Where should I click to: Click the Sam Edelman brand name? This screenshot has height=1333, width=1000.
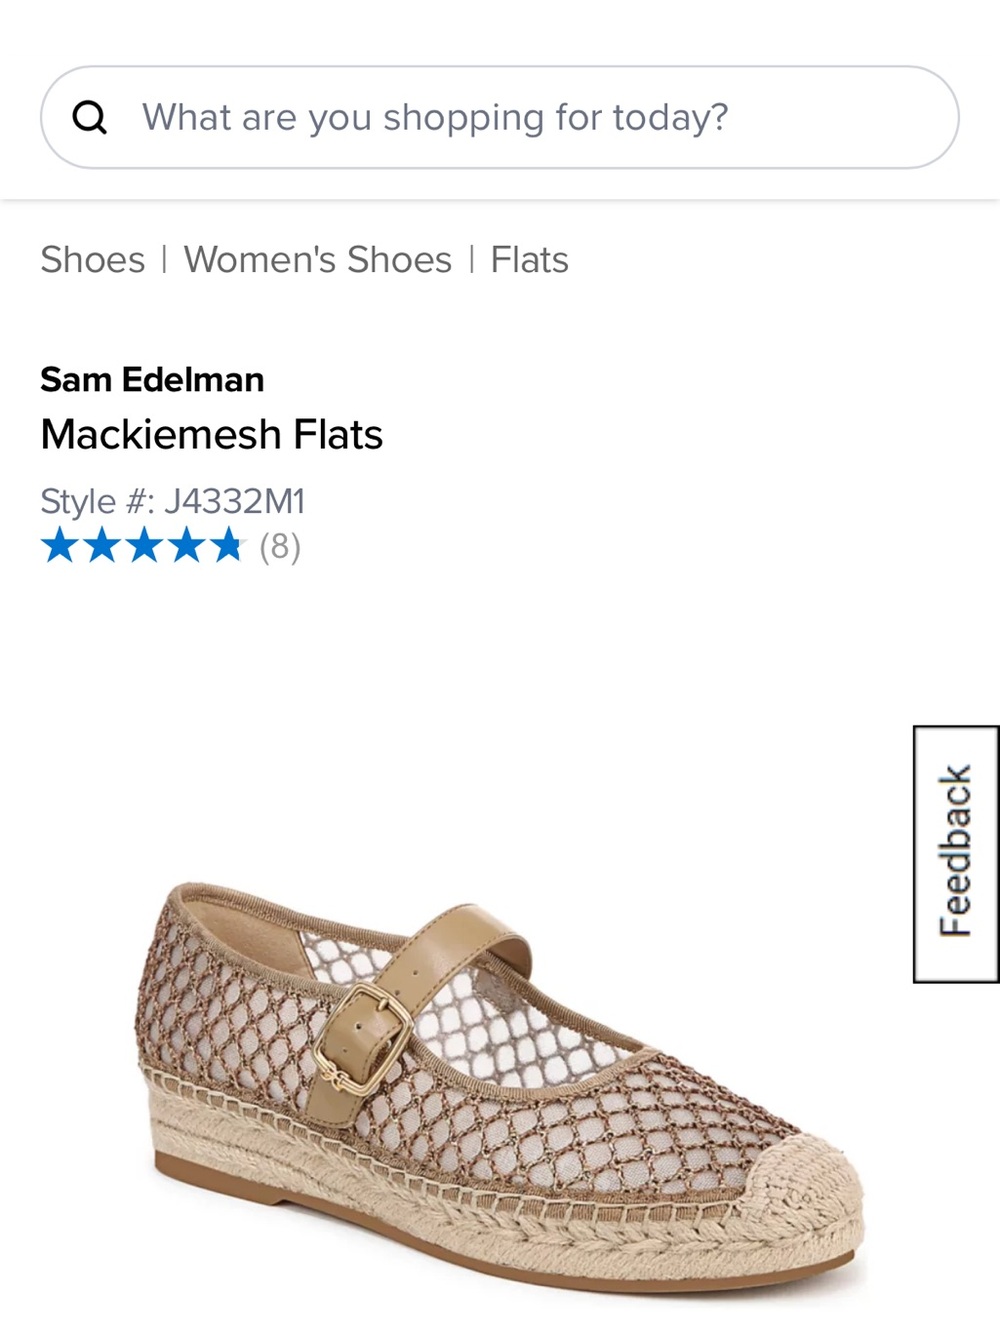pyautogui.click(x=151, y=380)
